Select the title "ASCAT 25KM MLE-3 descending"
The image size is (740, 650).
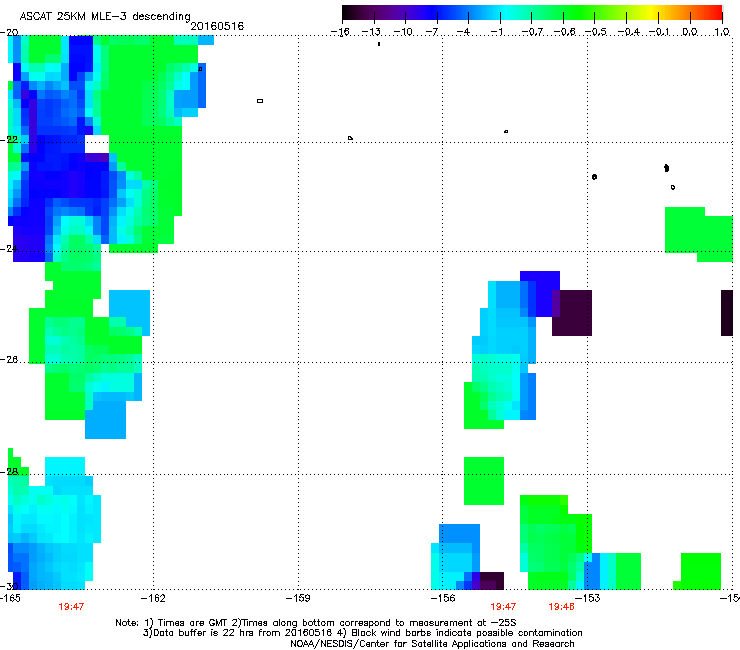point(105,16)
